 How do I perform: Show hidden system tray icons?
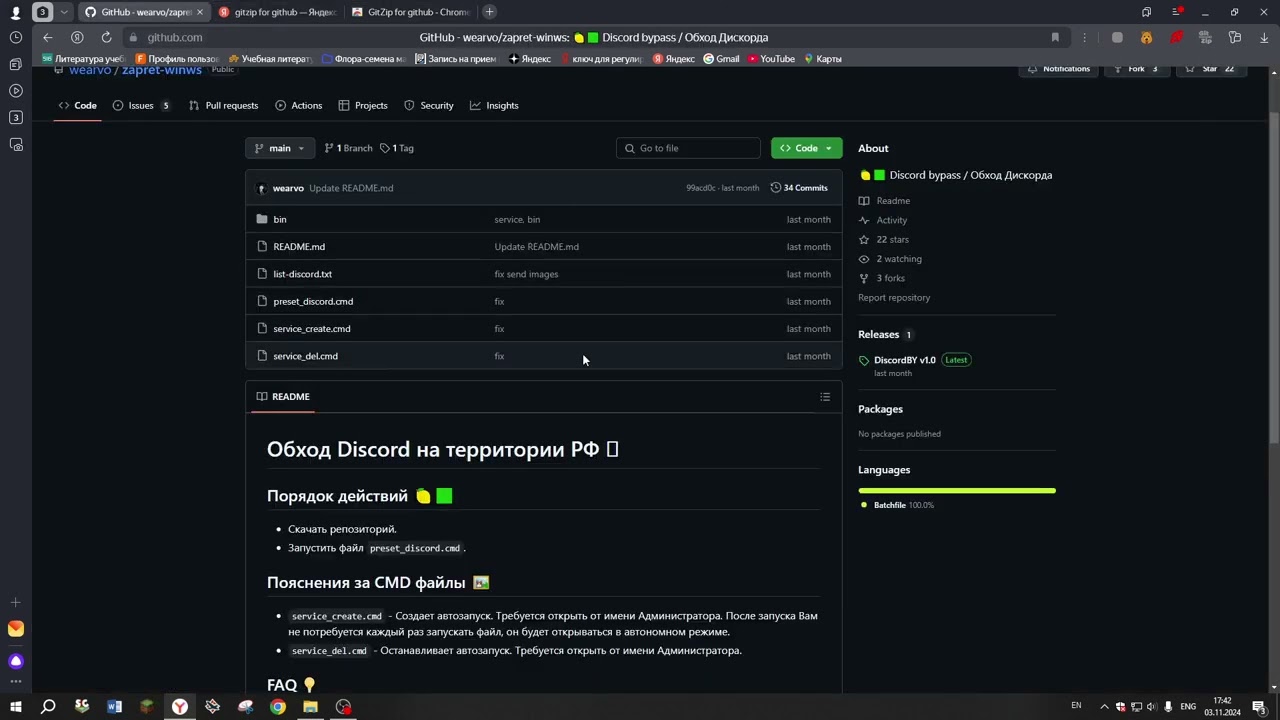click(x=1104, y=706)
